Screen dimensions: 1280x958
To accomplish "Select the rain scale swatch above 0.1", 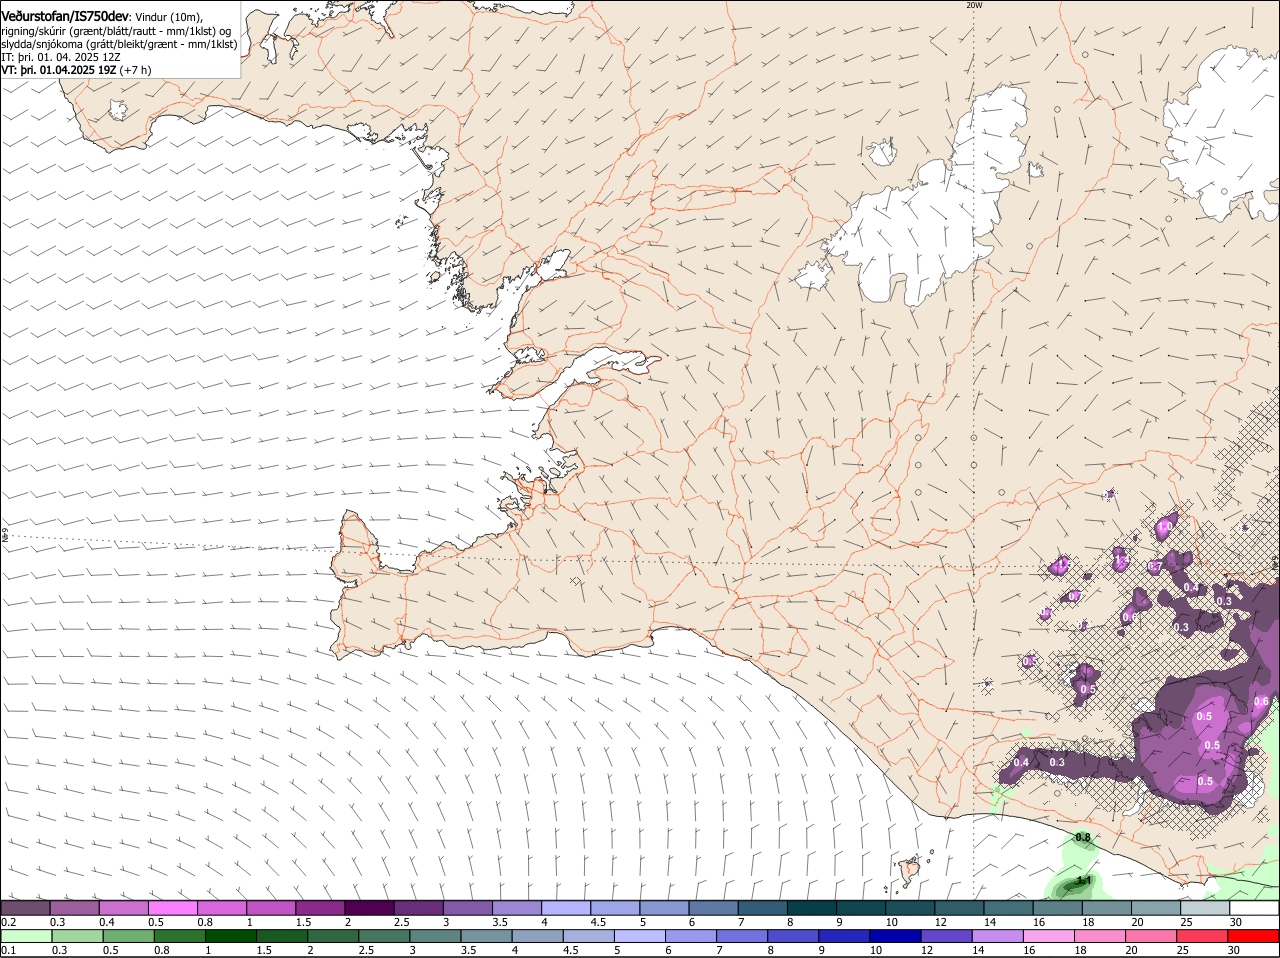I will coord(26,936).
